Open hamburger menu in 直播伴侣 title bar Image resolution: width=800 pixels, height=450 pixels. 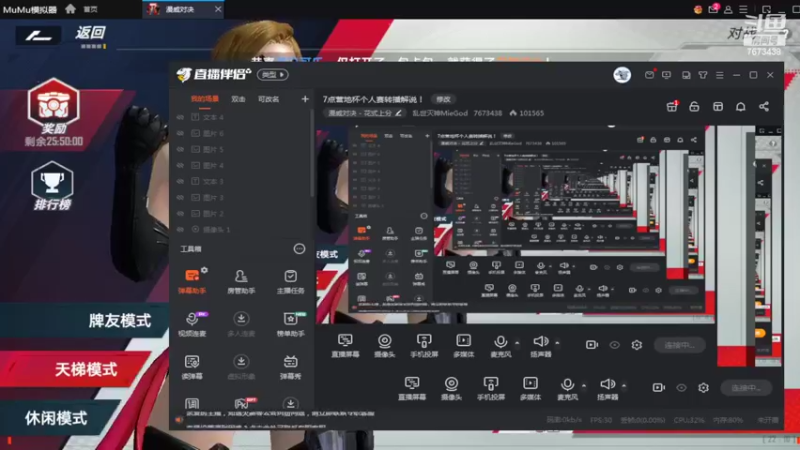[x=720, y=75]
